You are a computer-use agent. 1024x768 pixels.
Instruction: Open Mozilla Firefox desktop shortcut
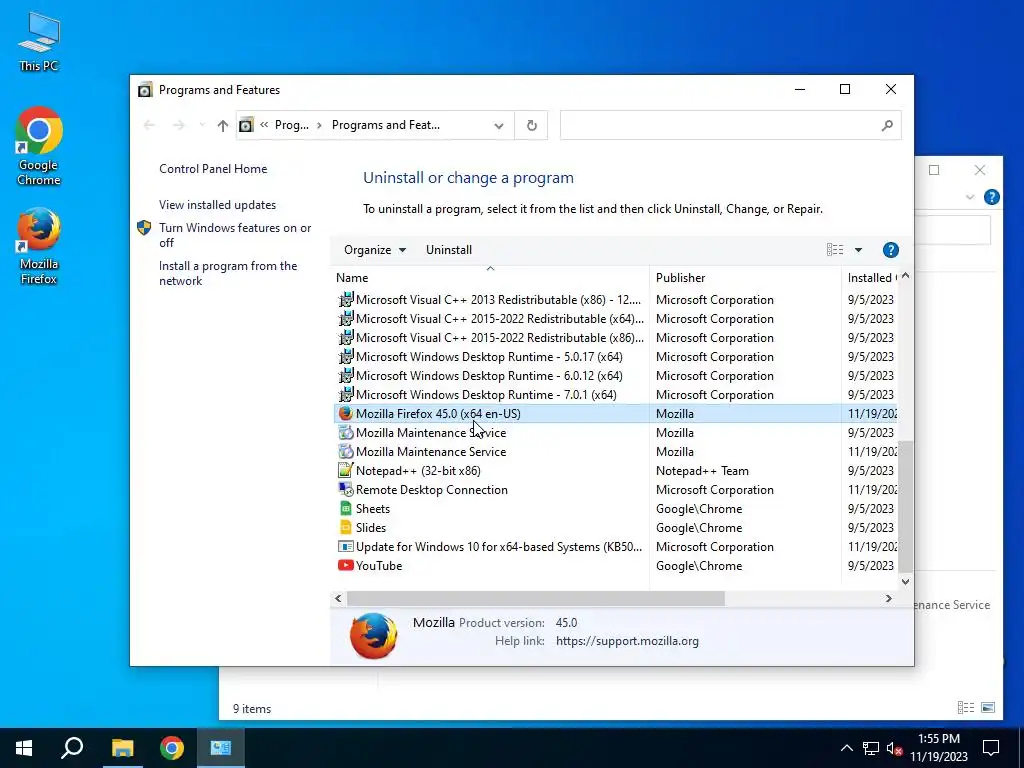pos(39,246)
